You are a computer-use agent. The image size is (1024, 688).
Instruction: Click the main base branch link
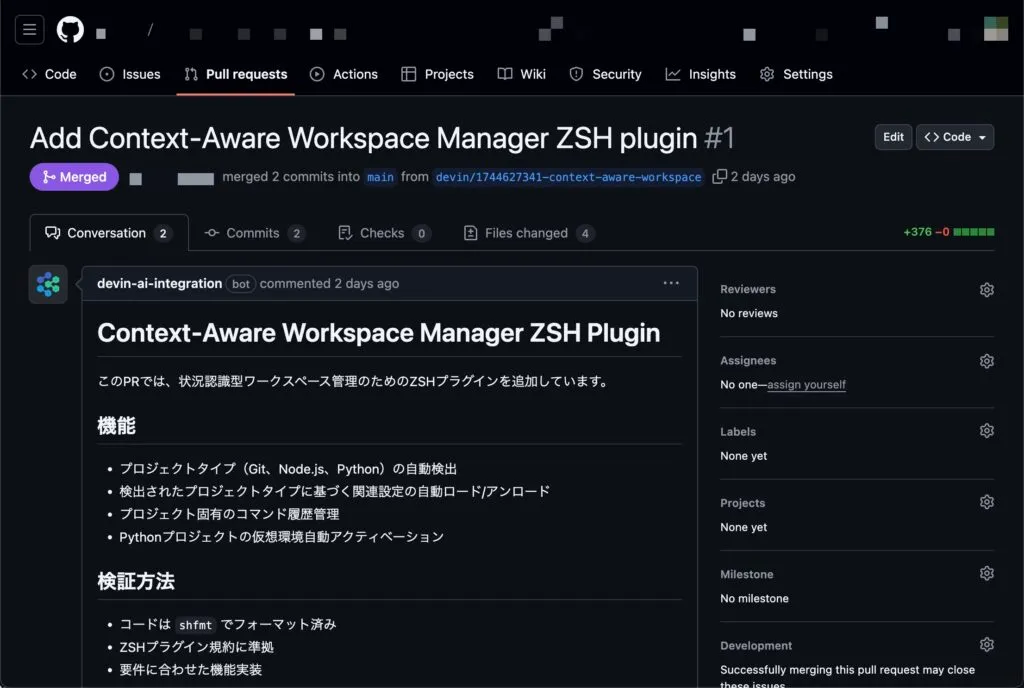click(x=380, y=177)
